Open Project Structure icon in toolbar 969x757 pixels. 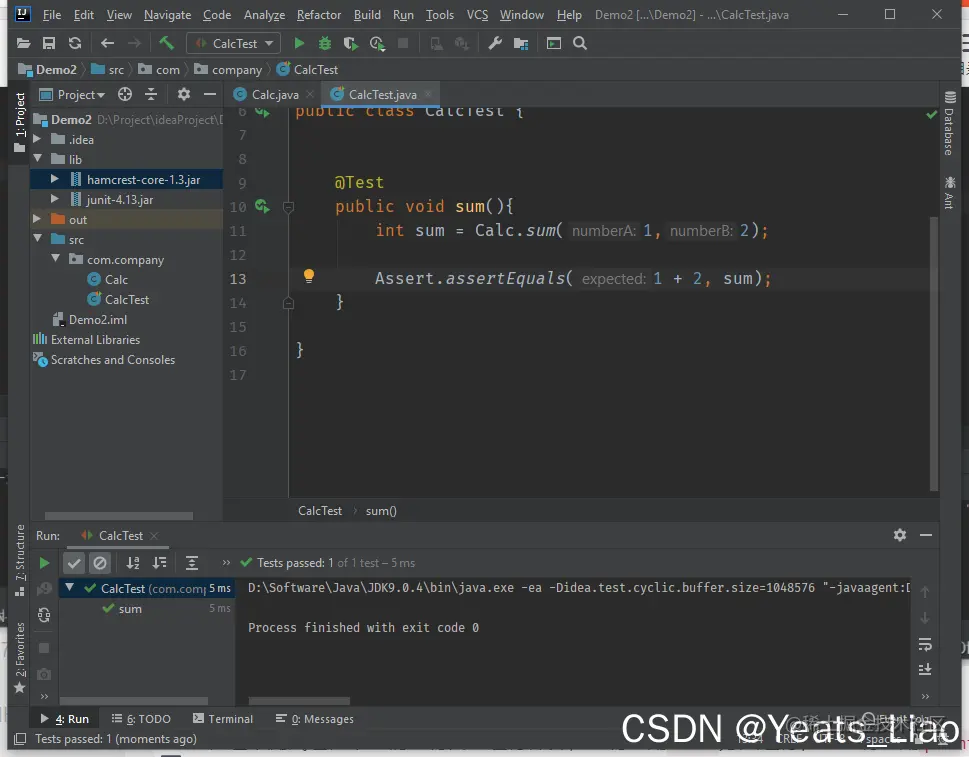[x=521, y=43]
